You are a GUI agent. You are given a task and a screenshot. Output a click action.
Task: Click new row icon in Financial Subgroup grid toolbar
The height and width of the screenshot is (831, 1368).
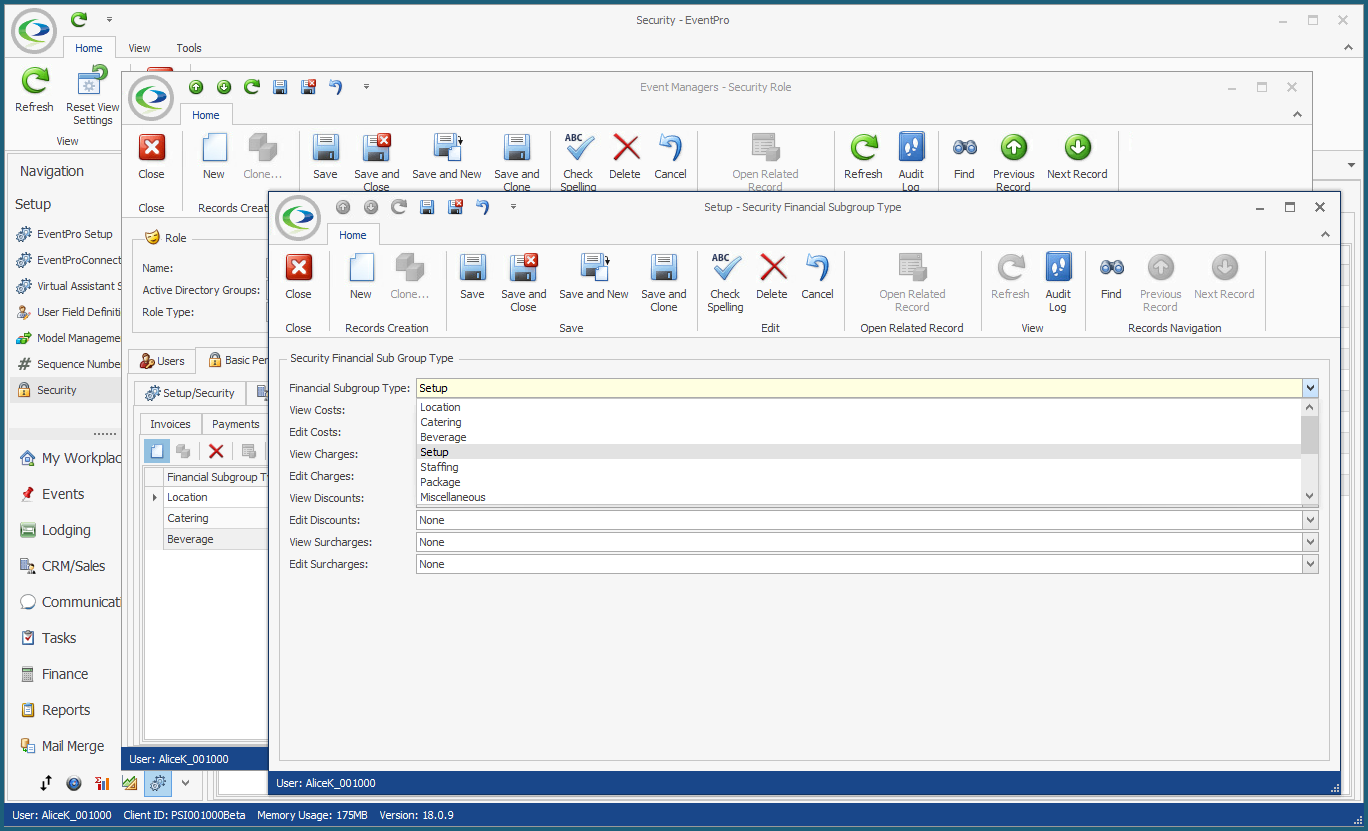coord(157,451)
